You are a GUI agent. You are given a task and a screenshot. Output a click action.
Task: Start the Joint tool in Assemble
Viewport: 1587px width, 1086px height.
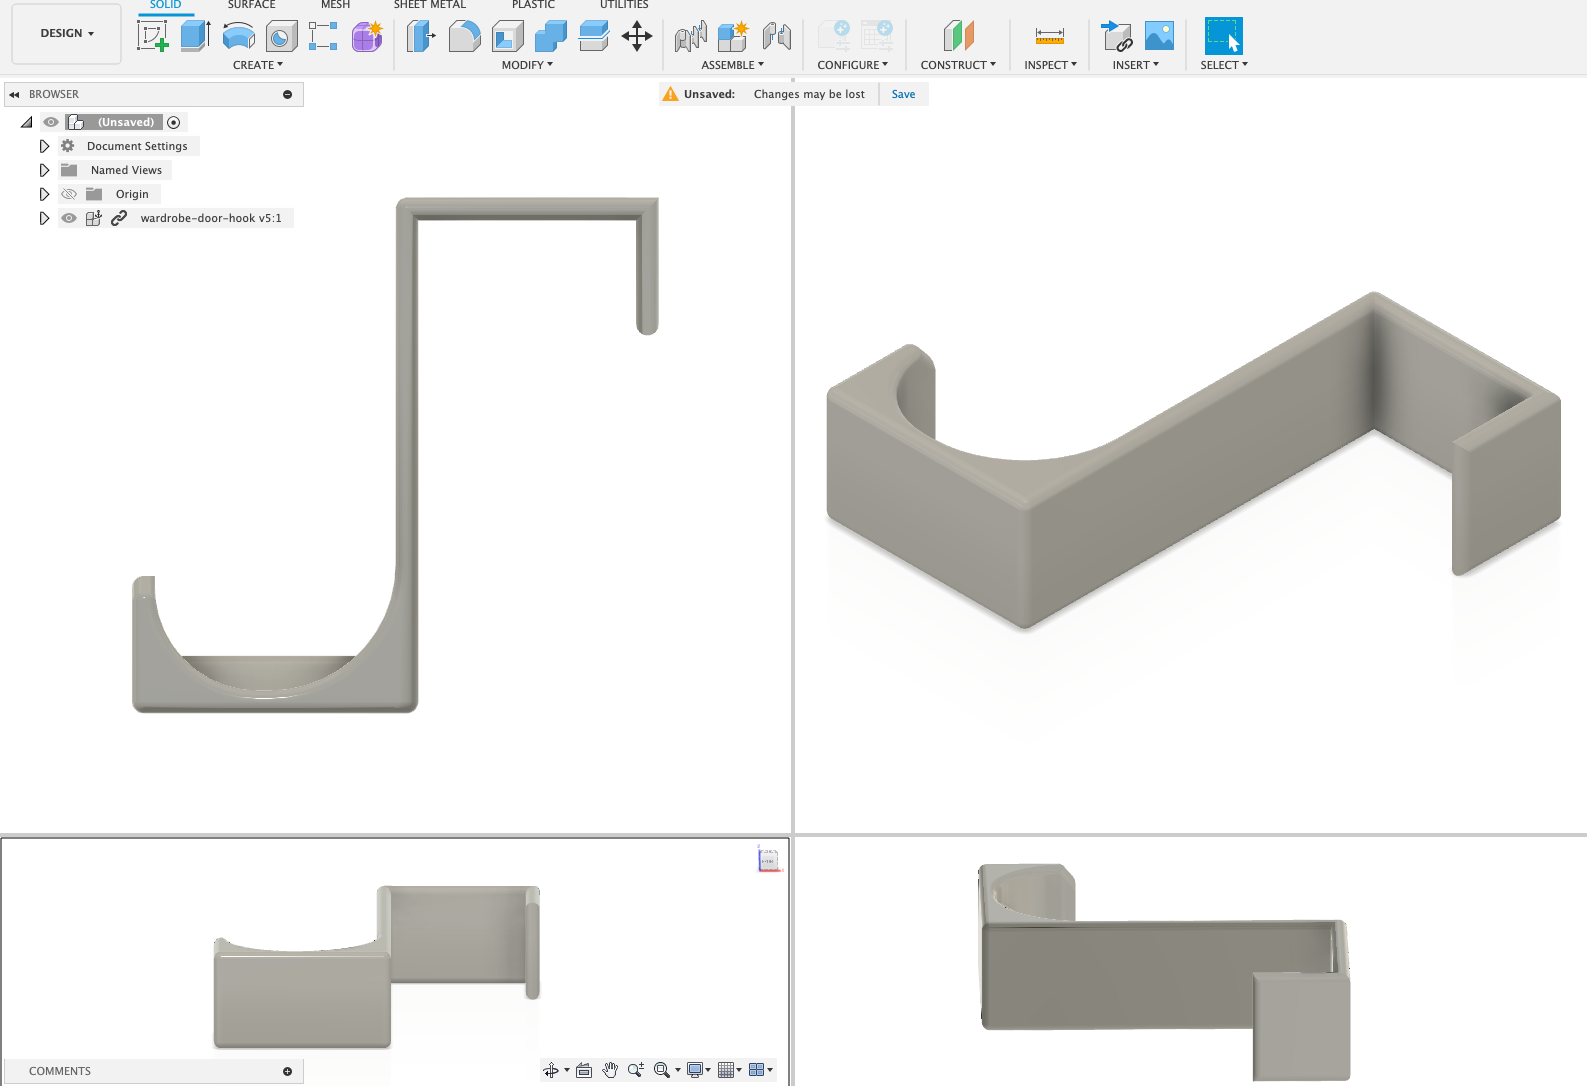click(776, 37)
